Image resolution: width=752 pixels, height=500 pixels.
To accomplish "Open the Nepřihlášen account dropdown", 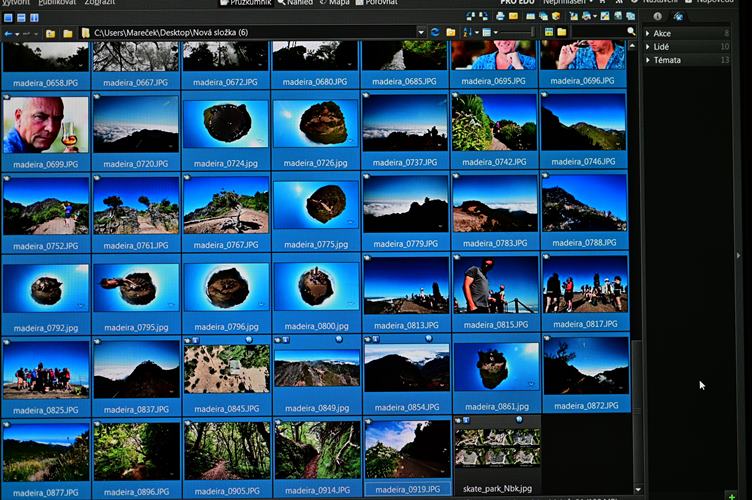I will [x=568, y=2].
